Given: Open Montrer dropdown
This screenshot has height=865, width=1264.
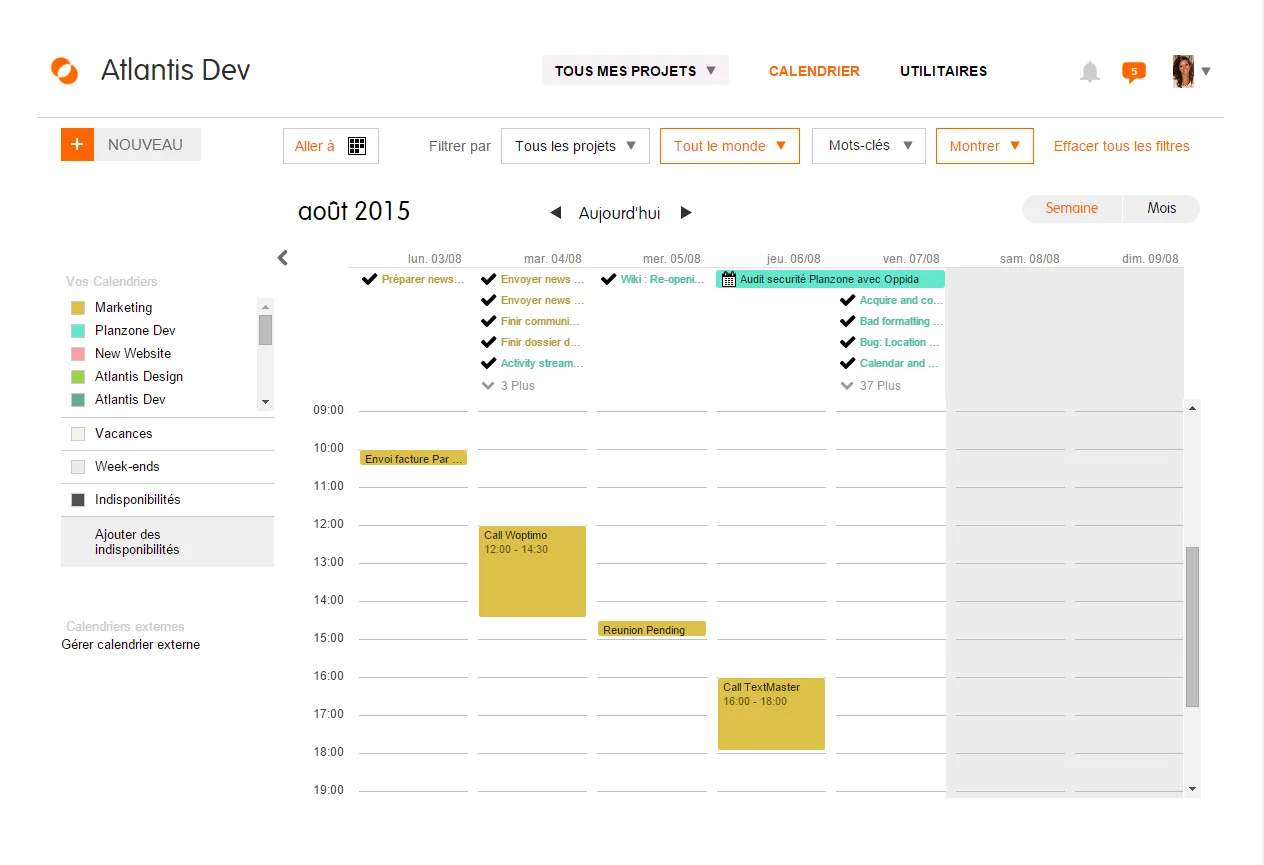Looking at the screenshot, I should [984, 146].
